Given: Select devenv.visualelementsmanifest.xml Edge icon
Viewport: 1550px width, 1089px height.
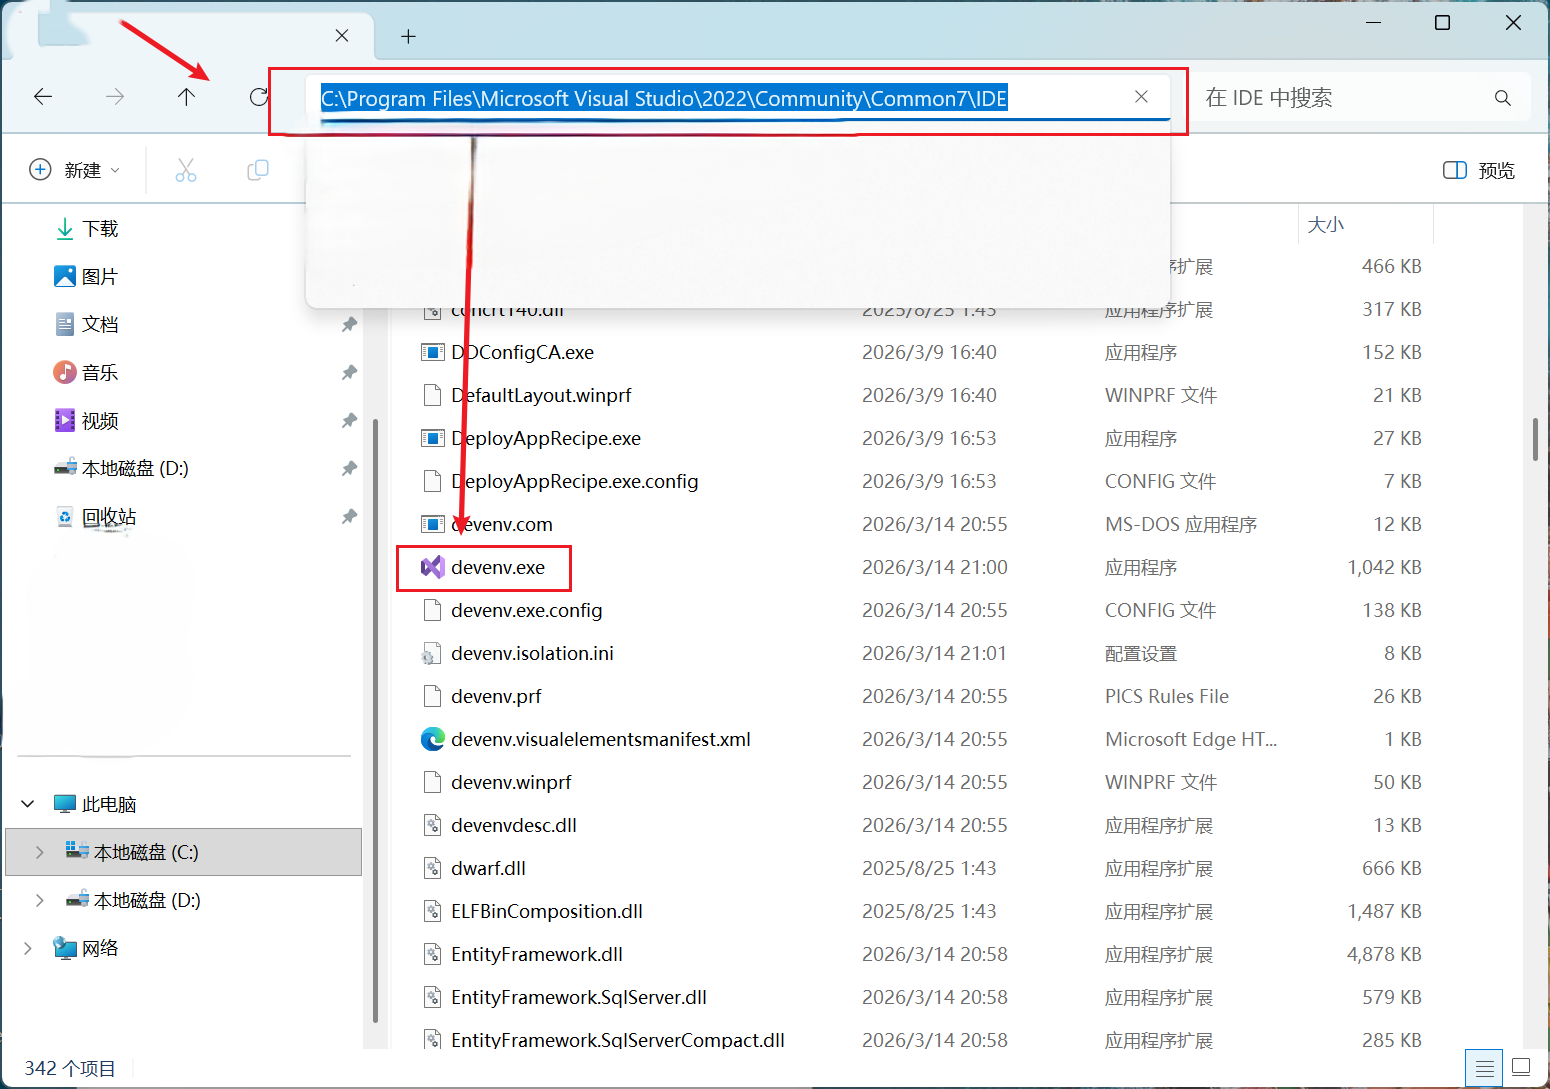Looking at the screenshot, I should click(432, 740).
